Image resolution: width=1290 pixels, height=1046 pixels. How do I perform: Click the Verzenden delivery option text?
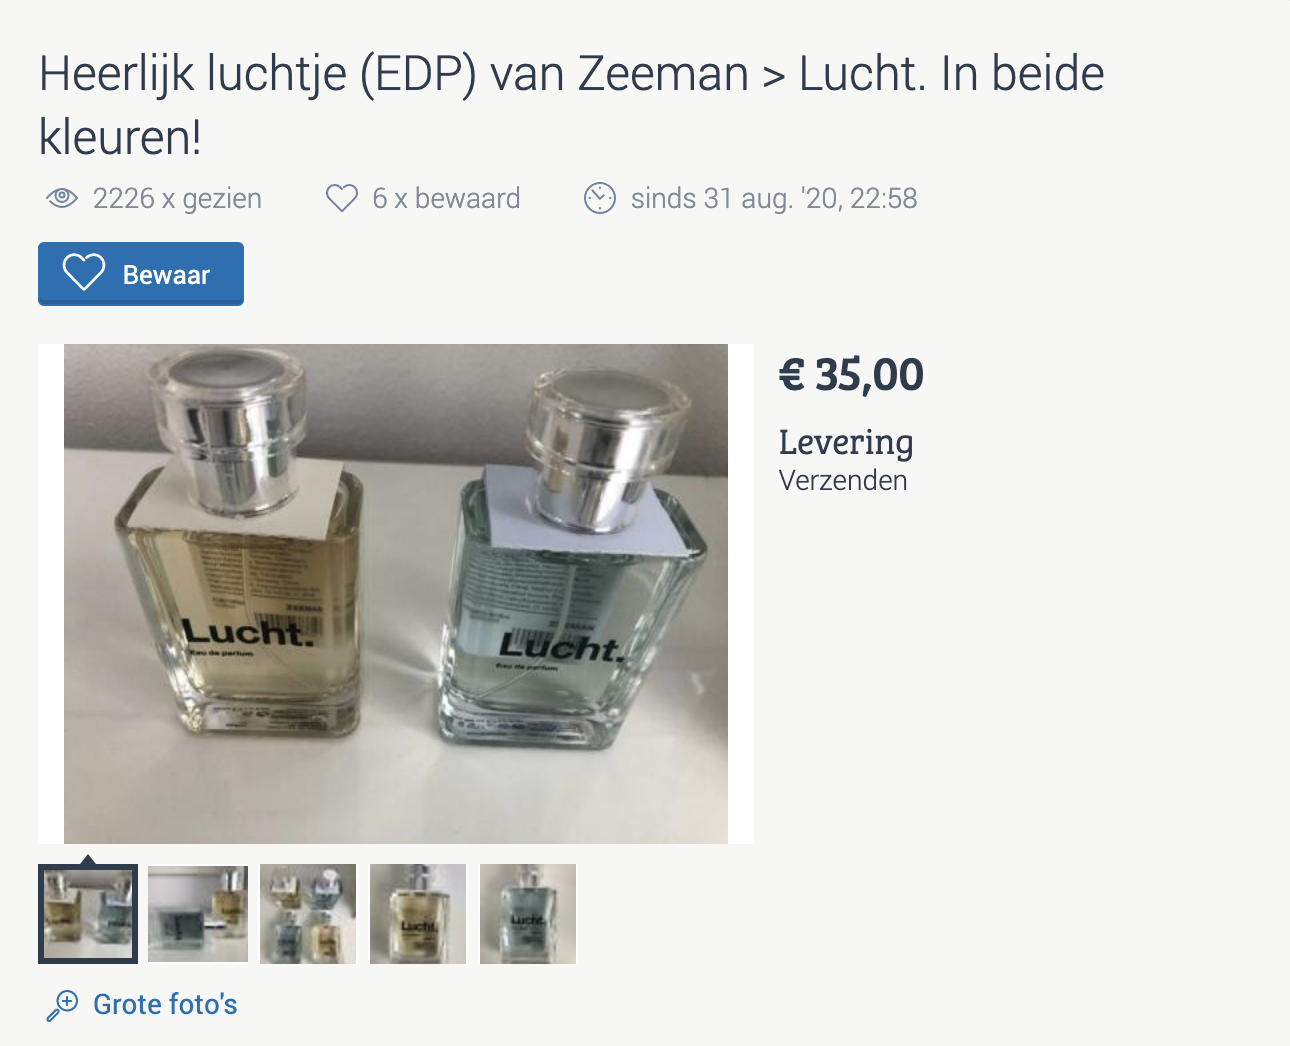pos(843,480)
